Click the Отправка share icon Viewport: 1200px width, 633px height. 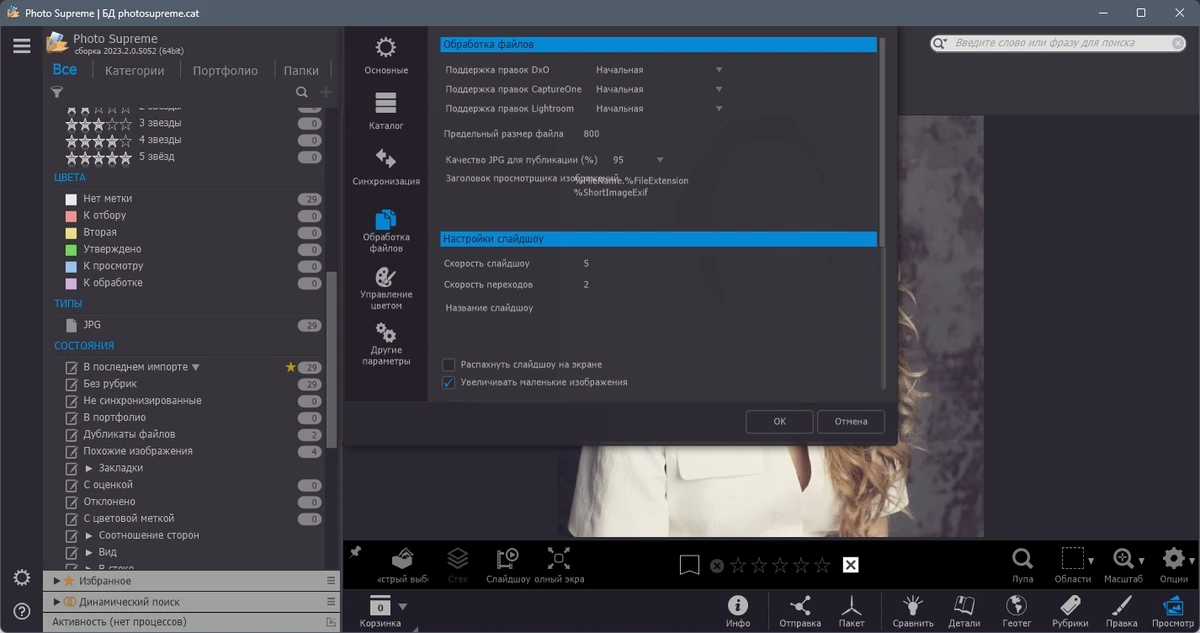(x=800, y=611)
